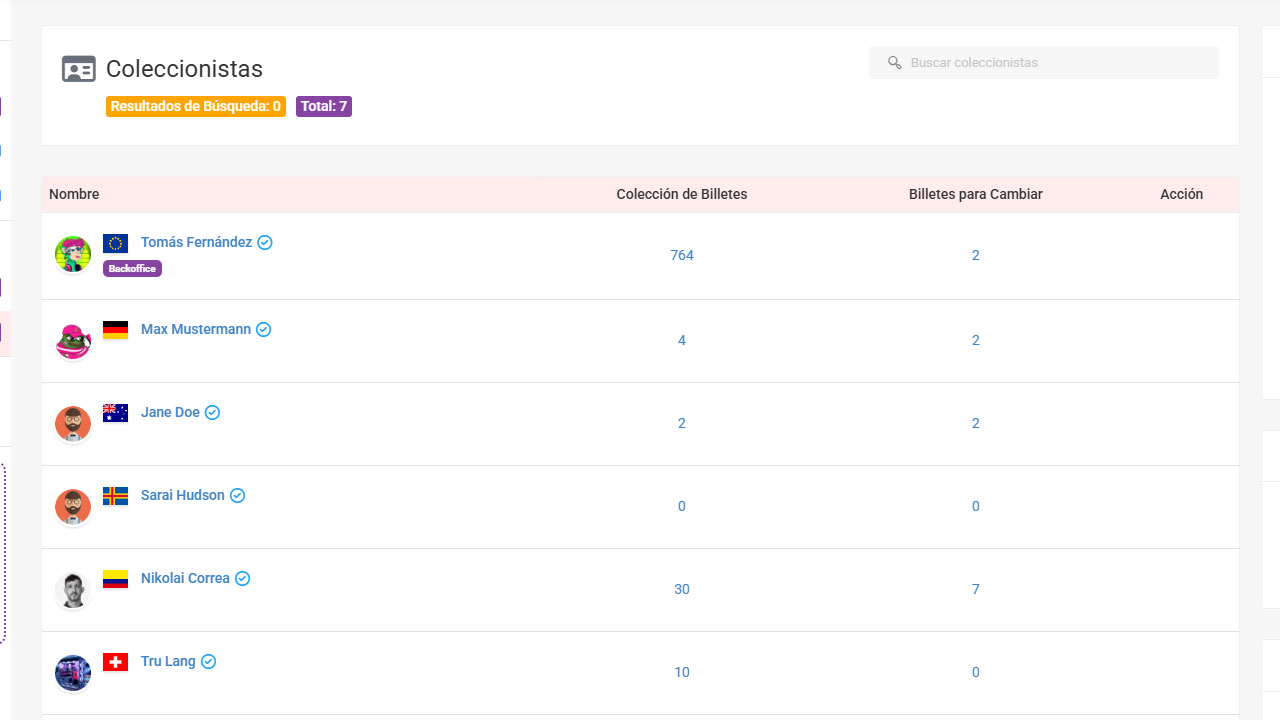This screenshot has width=1280, height=720.
Task: Focus the Buscar coleccionistas search field
Action: coord(1050,63)
